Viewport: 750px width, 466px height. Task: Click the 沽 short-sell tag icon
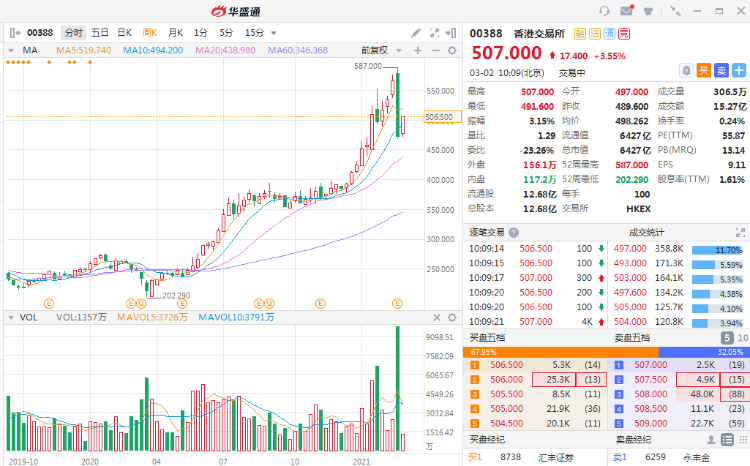pos(595,33)
